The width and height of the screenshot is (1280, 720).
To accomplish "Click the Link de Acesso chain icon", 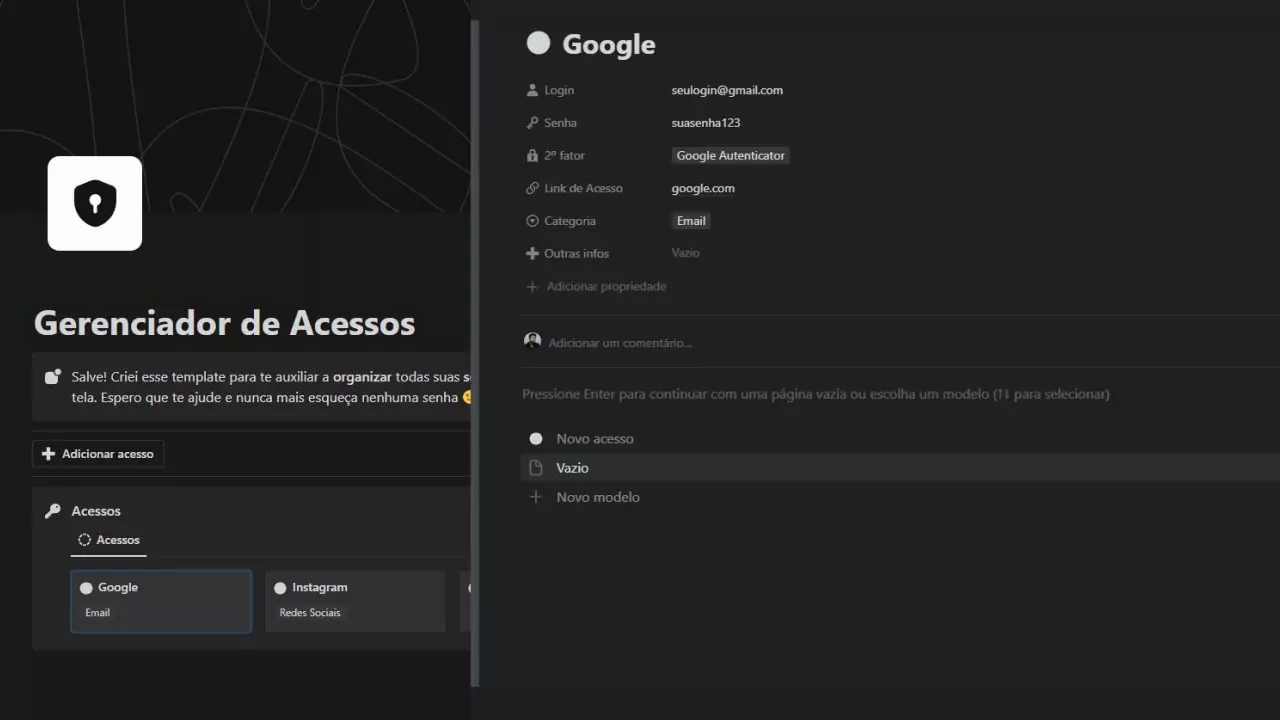I will 532,188.
